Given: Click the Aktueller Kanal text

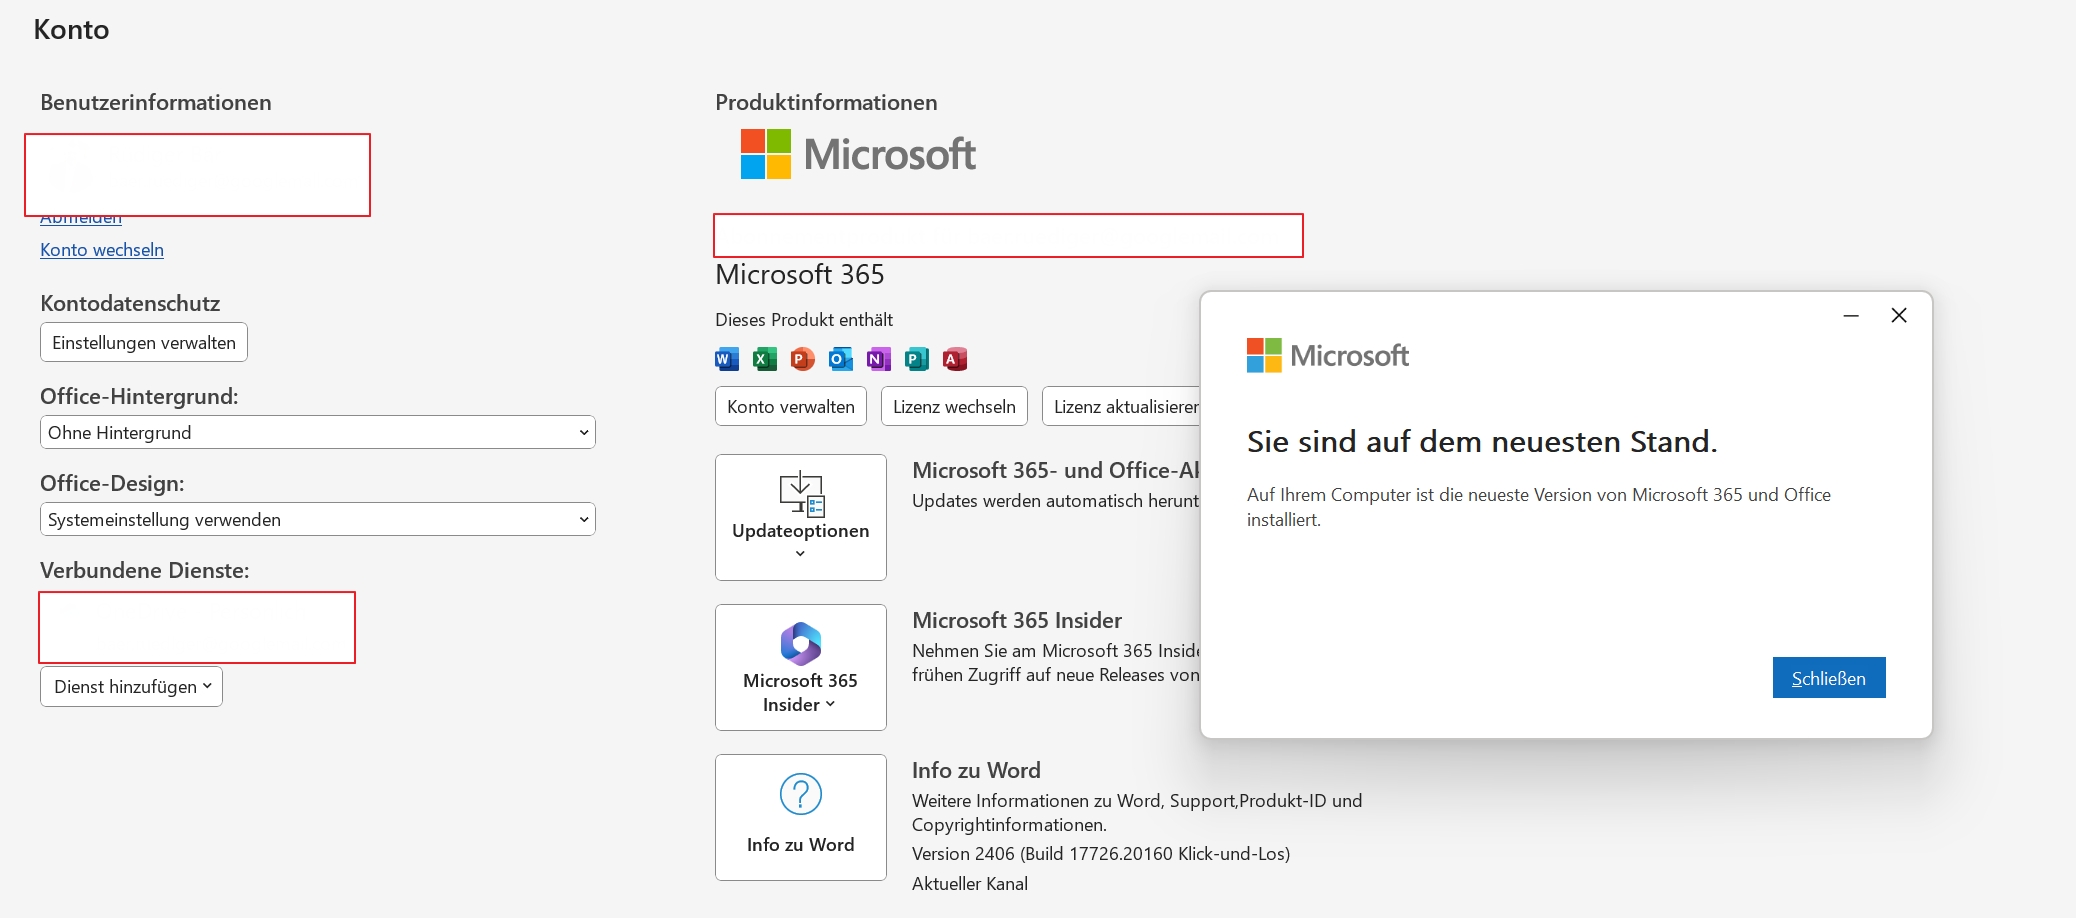Looking at the screenshot, I should (970, 884).
